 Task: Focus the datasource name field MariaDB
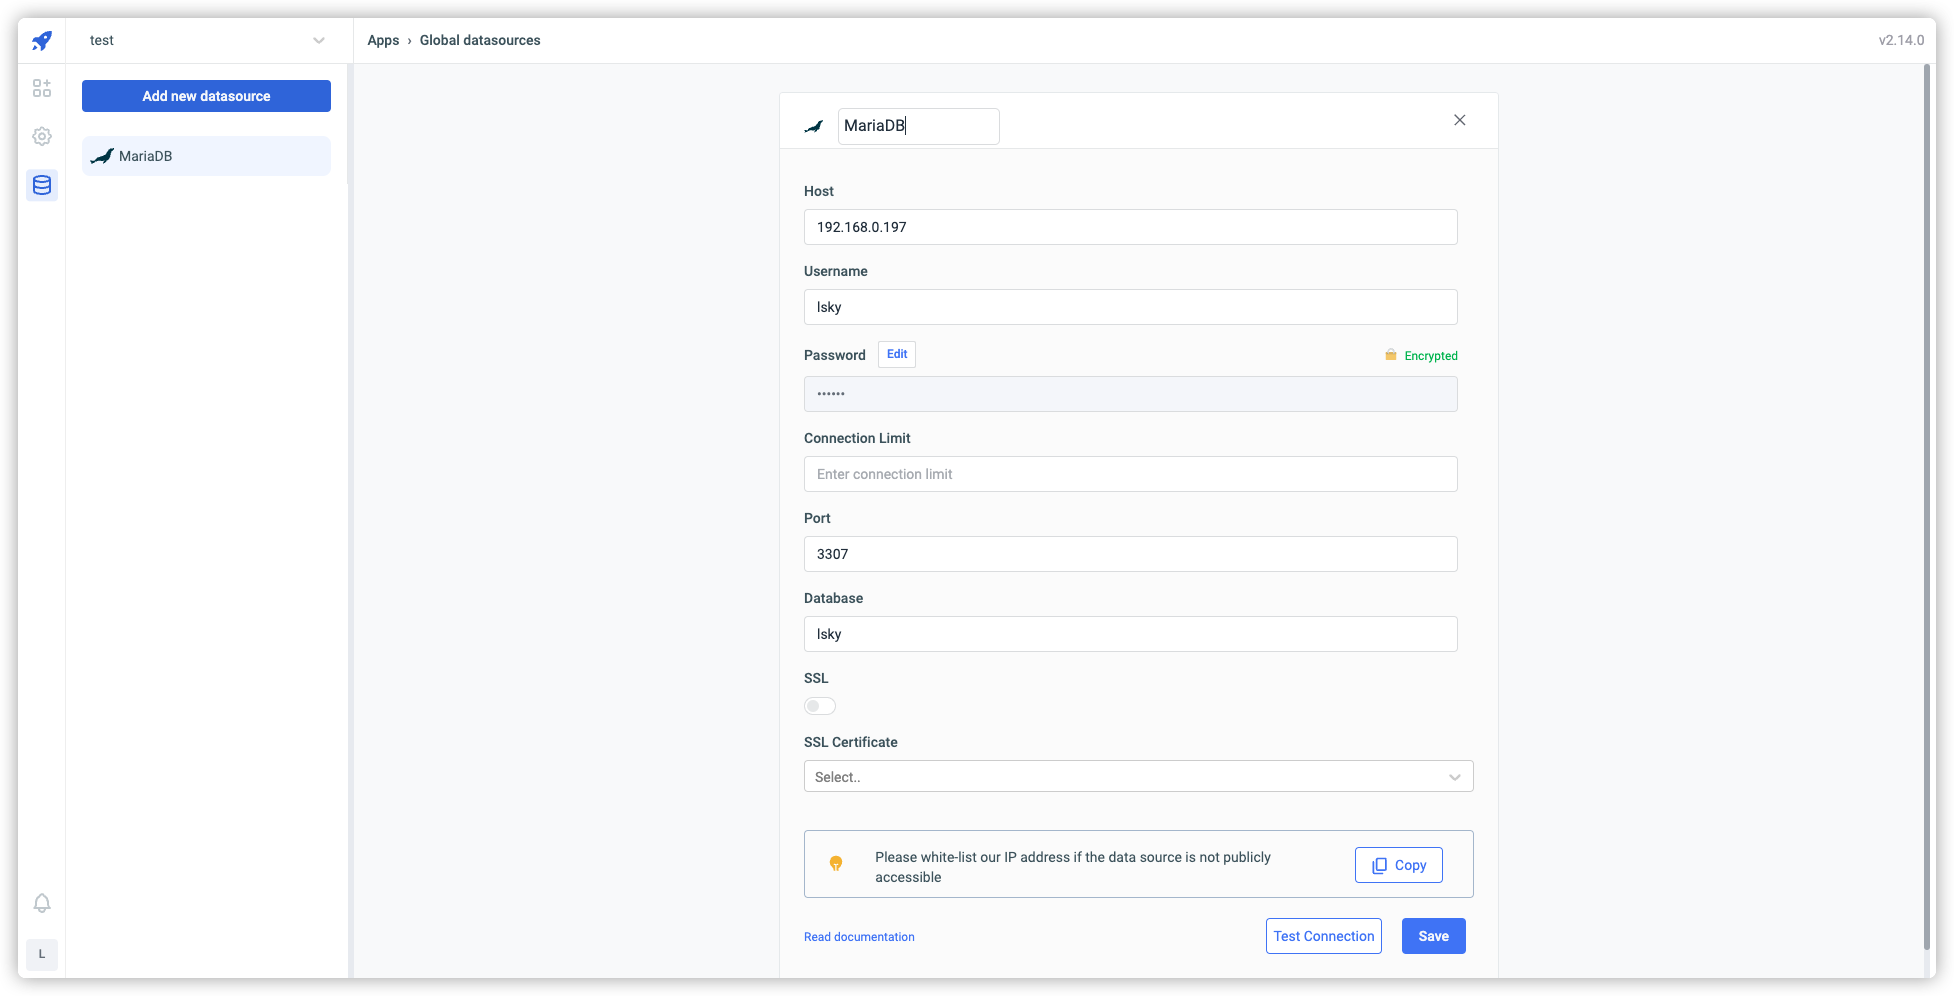pyautogui.click(x=918, y=126)
